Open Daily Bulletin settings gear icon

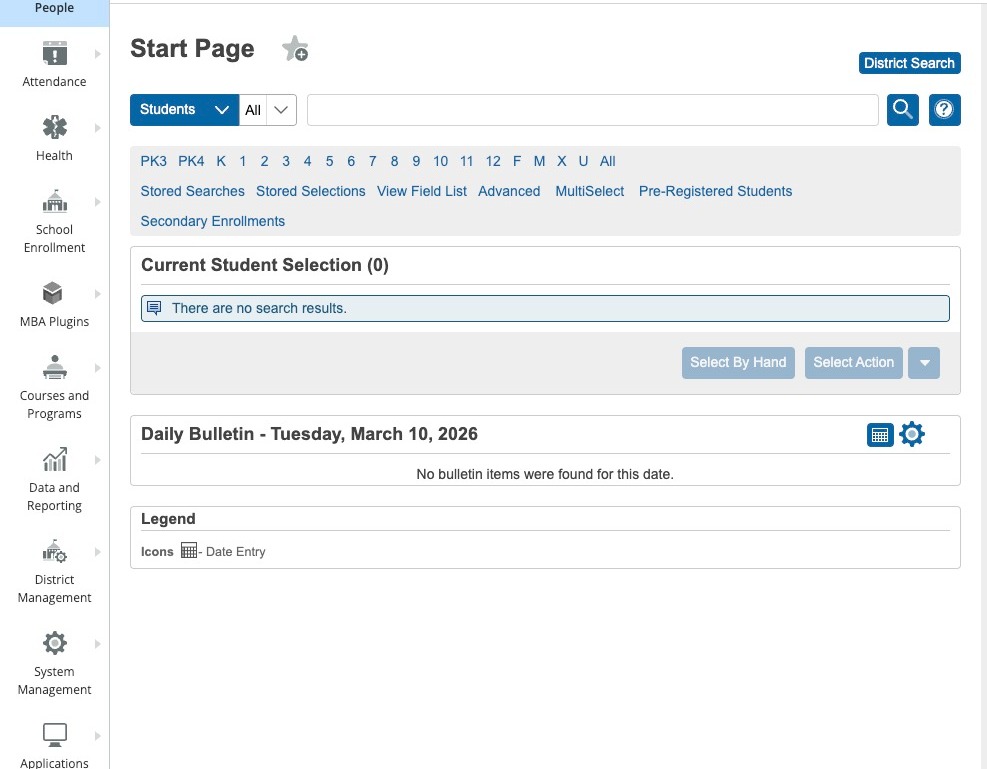912,434
